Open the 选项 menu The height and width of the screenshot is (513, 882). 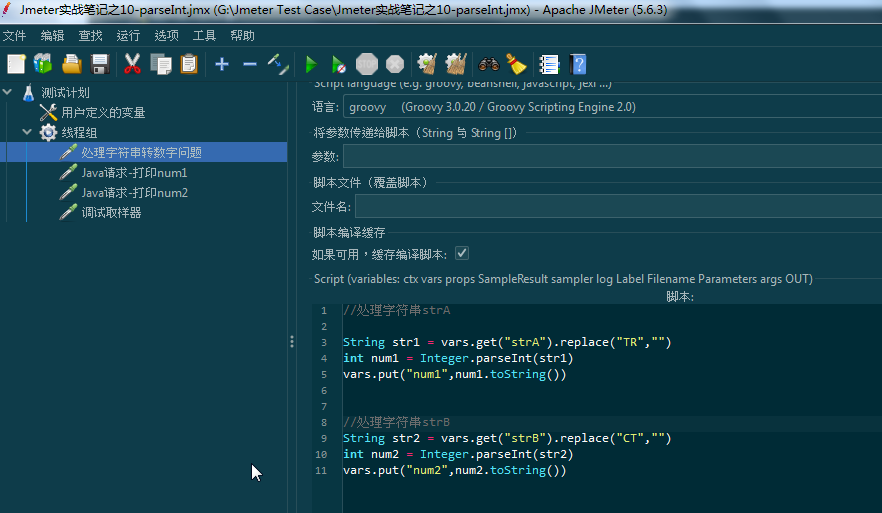pos(166,35)
